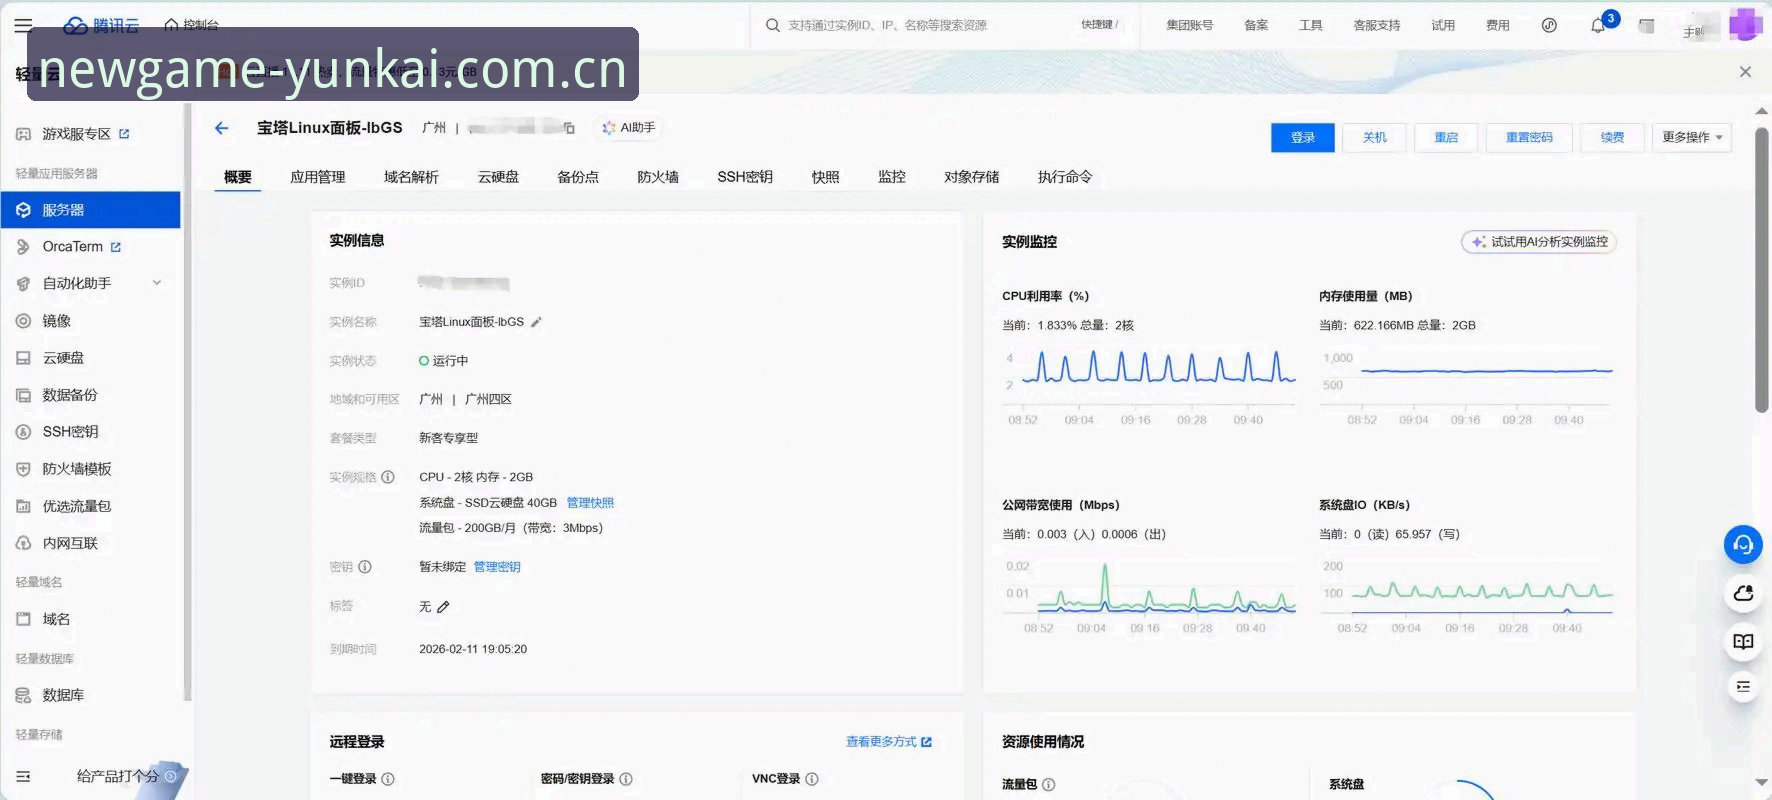
Task: Click the blue 登录 button
Action: point(1303,138)
